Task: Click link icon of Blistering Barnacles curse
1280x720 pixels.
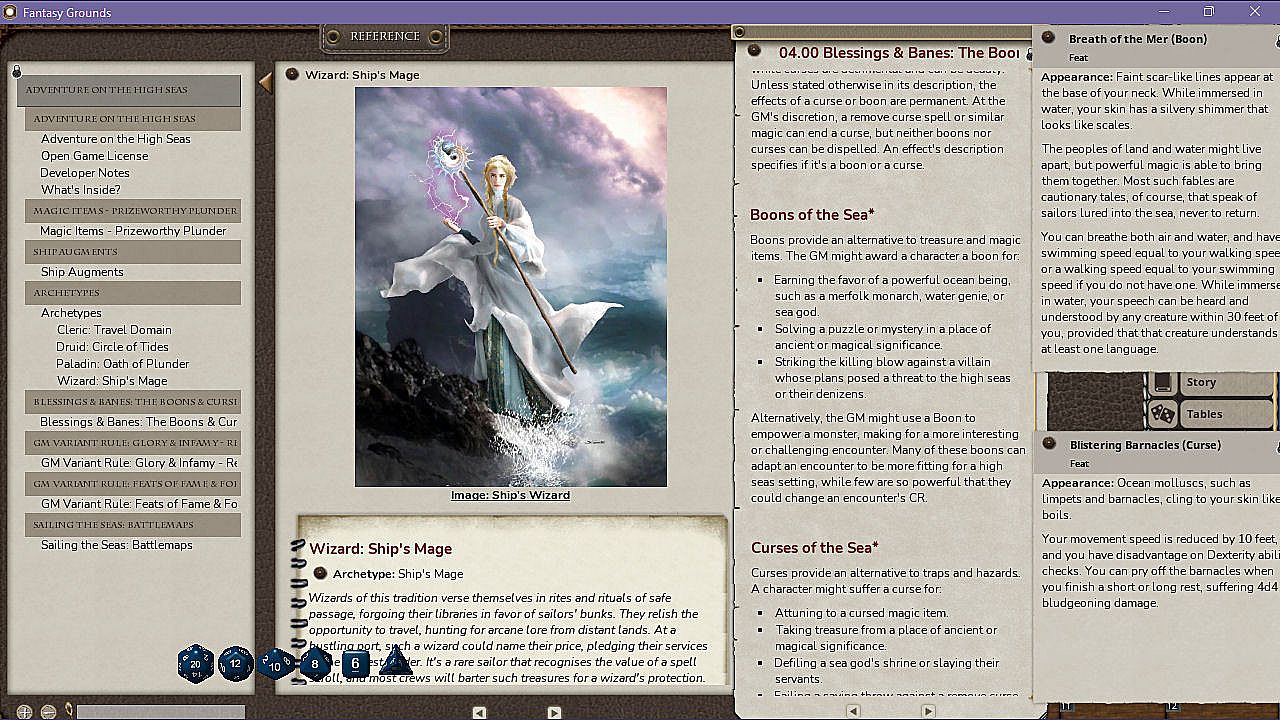Action: (1048, 443)
